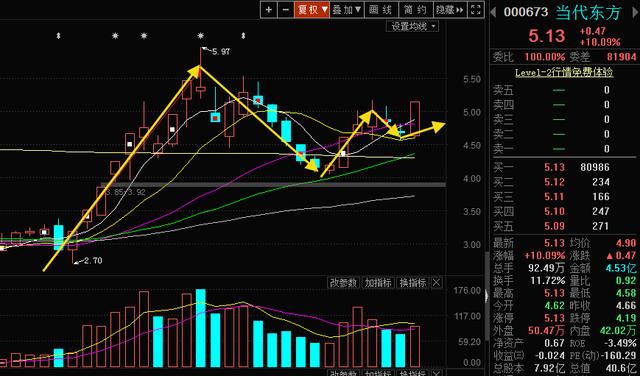The height and width of the screenshot is (376, 640).
Task: Click 换指标 to change indicator
Action: 413,283
